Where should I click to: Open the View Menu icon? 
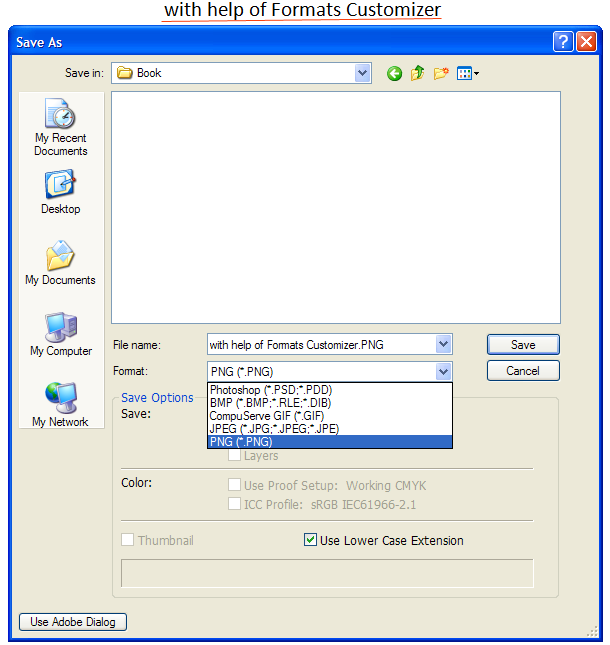pyautogui.click(x=467, y=73)
